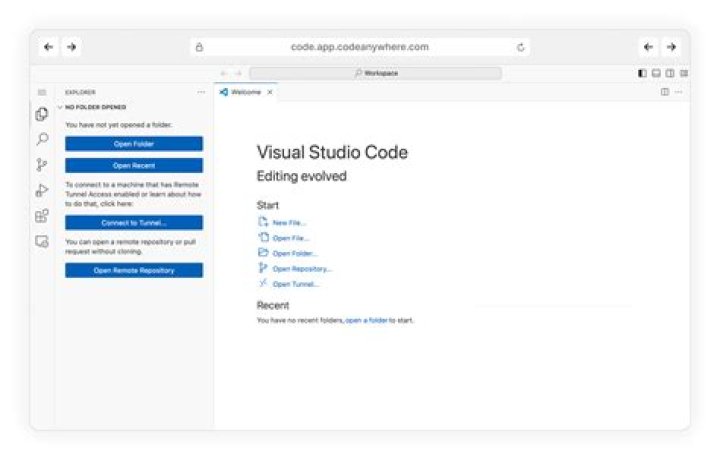Image resolution: width=720 pixels, height=460 pixels.
Task: Click the 'You have not yet opened a folder' text
Action: tap(119, 125)
